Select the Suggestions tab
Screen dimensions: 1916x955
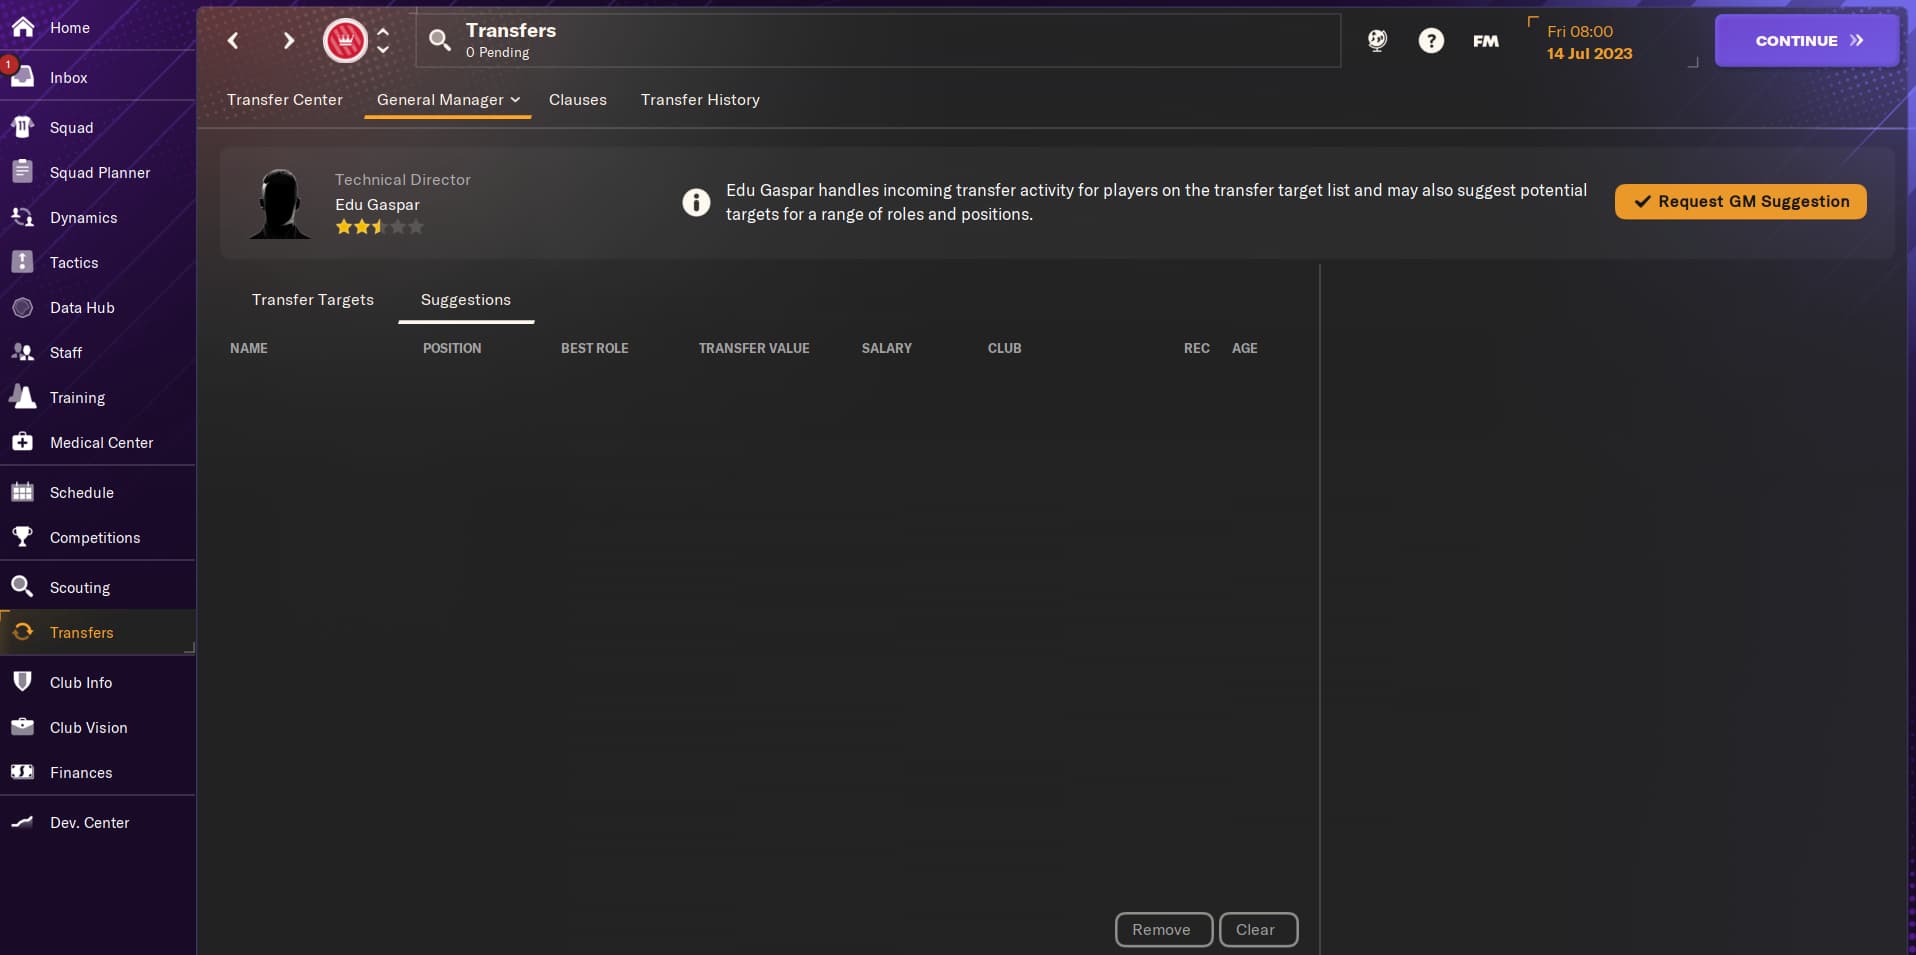pyautogui.click(x=466, y=299)
